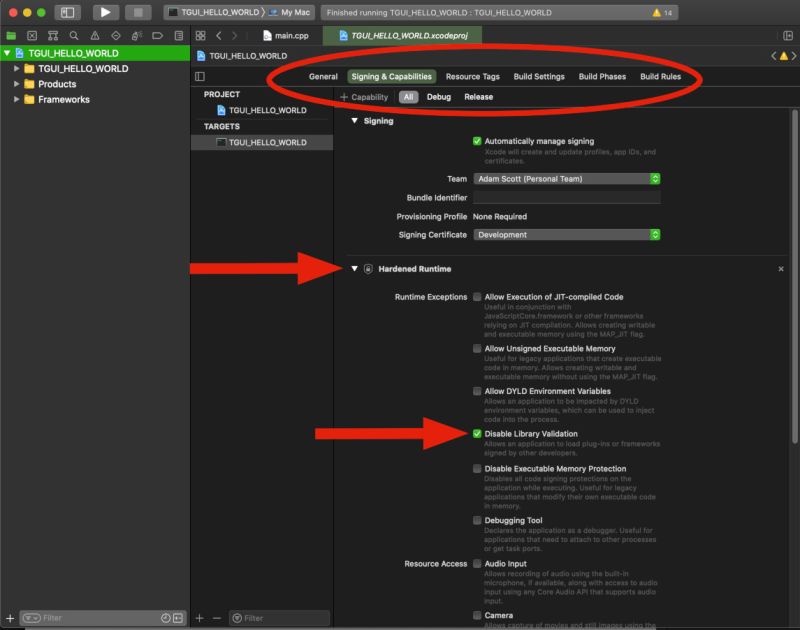Image resolution: width=800 pixels, height=630 pixels.
Task: Add a Capability
Action: pos(364,97)
